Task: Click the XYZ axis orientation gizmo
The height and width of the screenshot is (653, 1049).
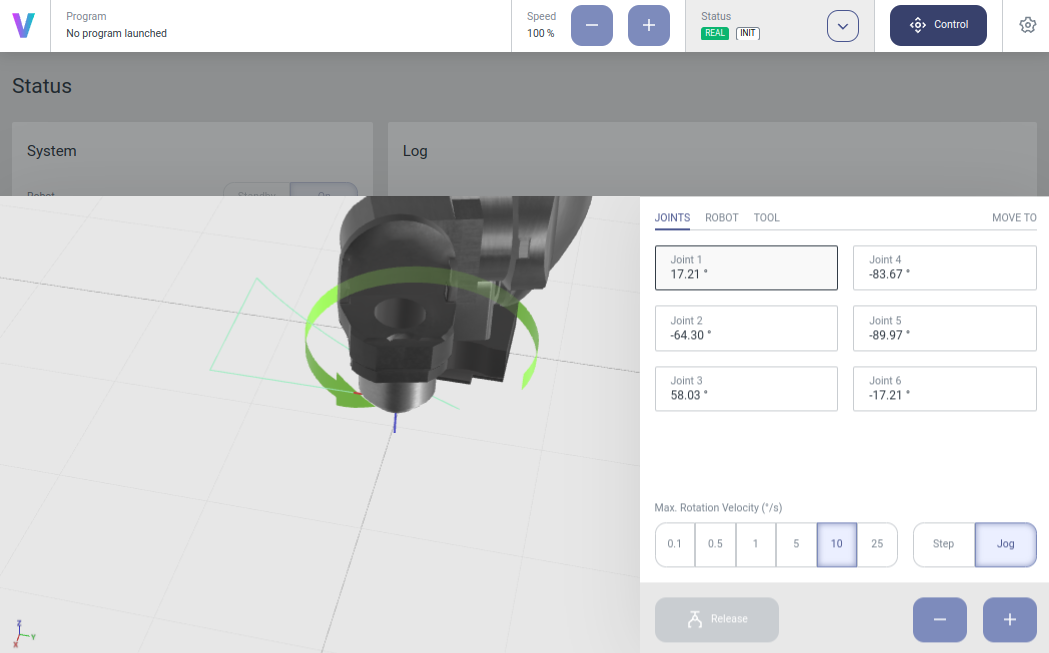Action: click(24, 631)
